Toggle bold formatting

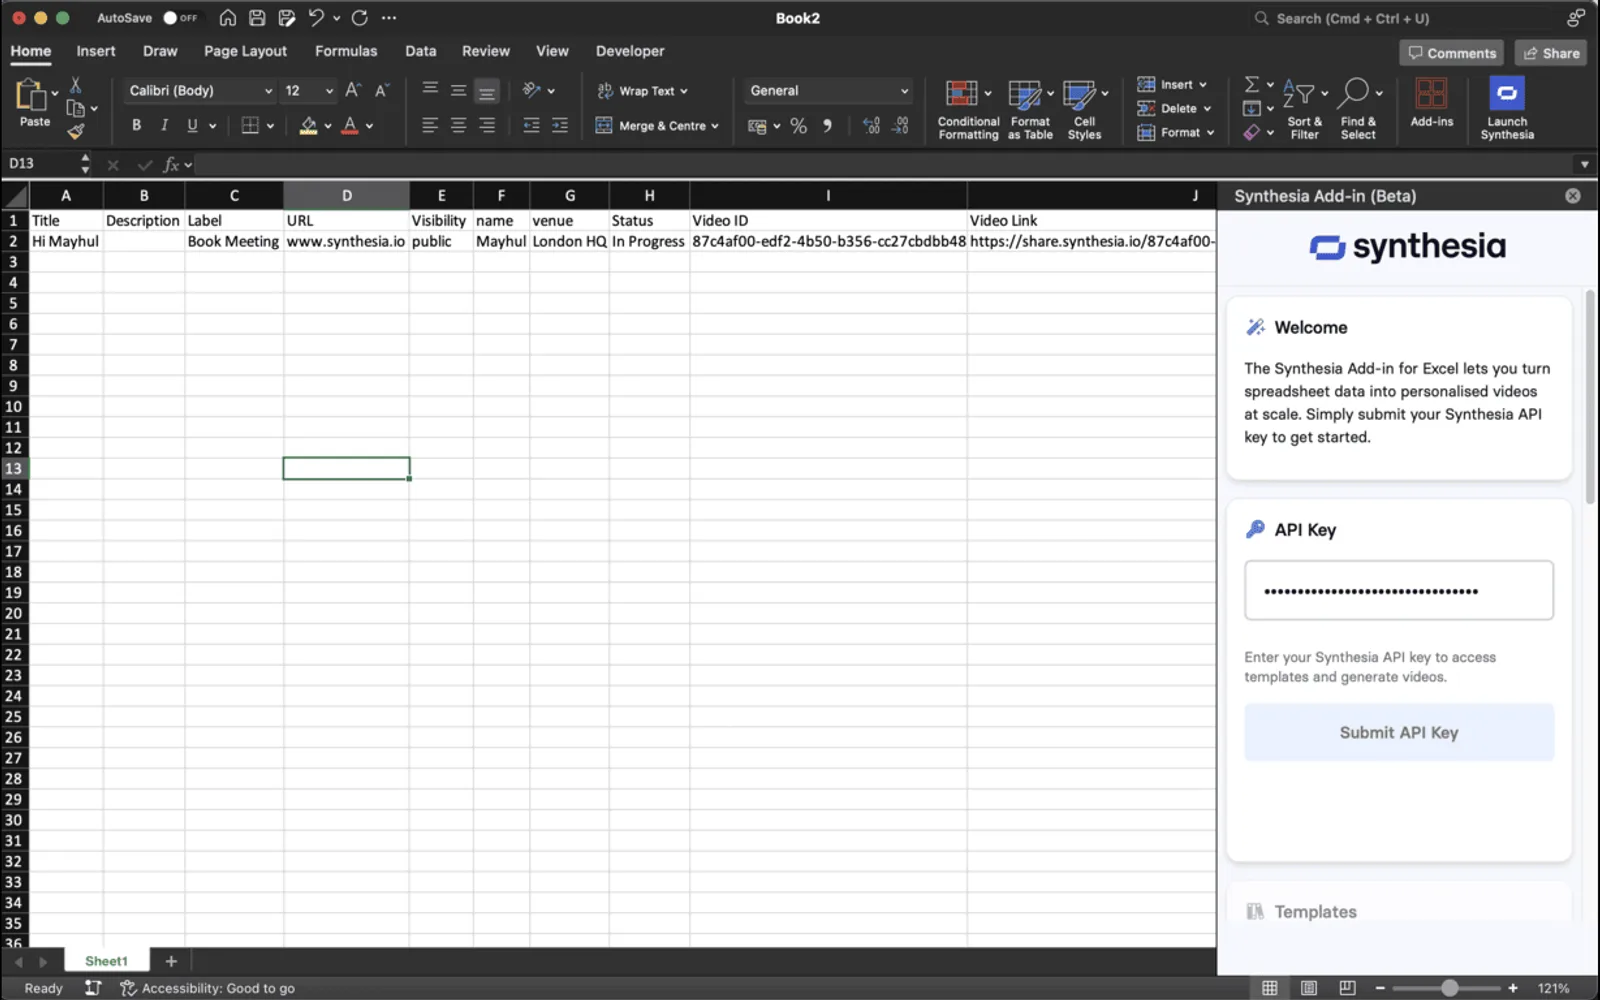click(x=136, y=125)
